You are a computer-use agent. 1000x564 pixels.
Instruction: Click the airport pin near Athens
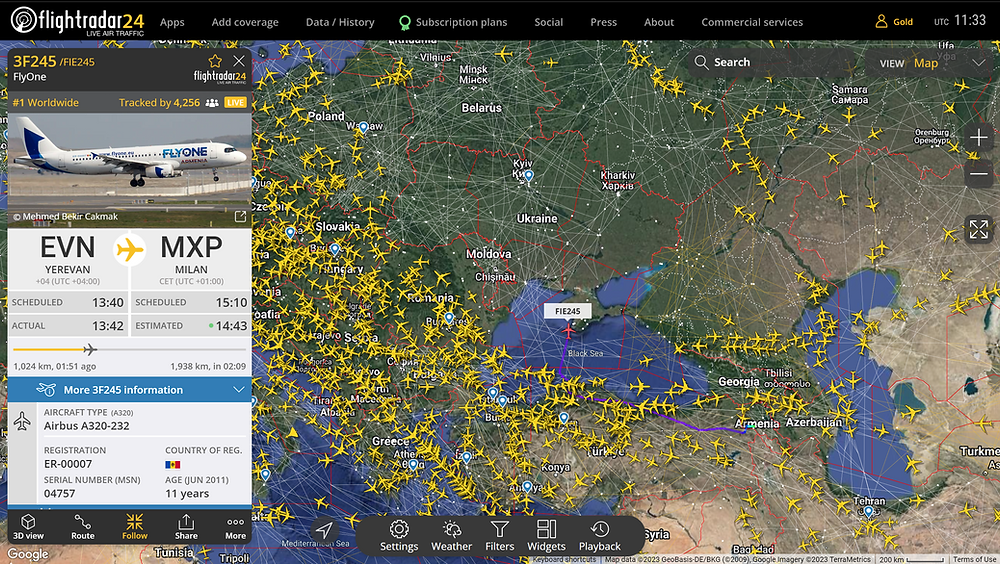pos(413,465)
